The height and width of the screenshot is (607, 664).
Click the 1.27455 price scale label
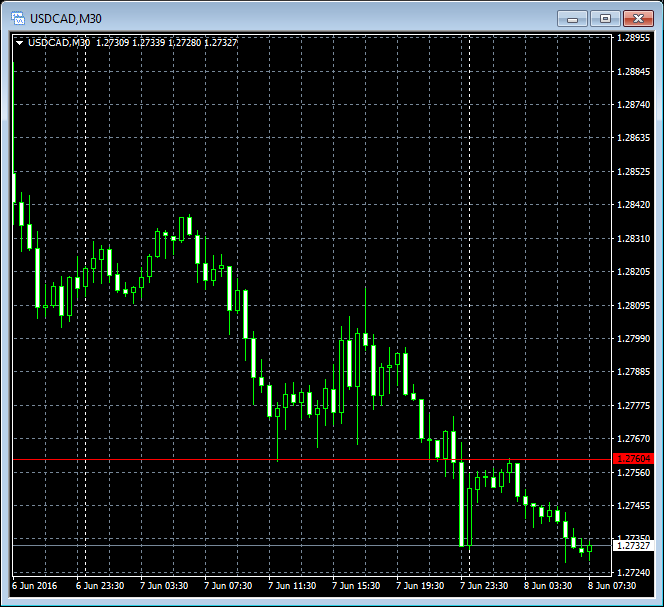coord(634,505)
